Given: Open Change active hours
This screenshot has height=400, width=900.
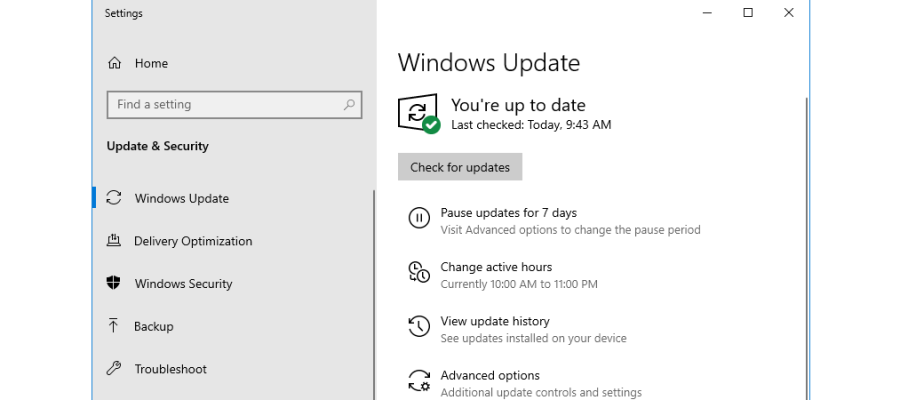Looking at the screenshot, I should click(496, 267).
